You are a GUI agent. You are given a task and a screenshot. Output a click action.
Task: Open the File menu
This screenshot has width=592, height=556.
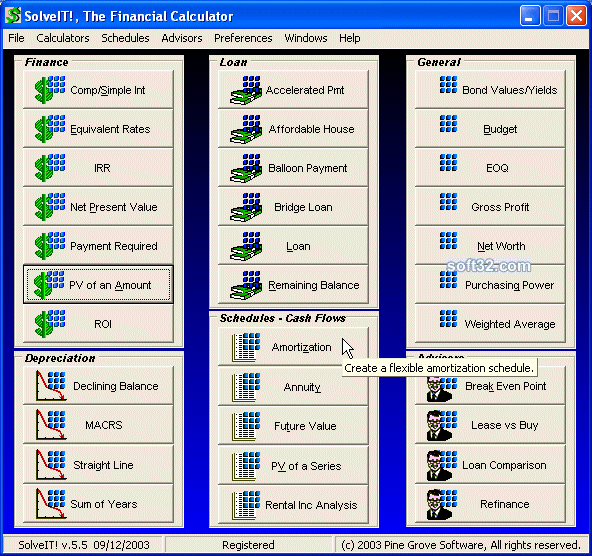(16, 38)
